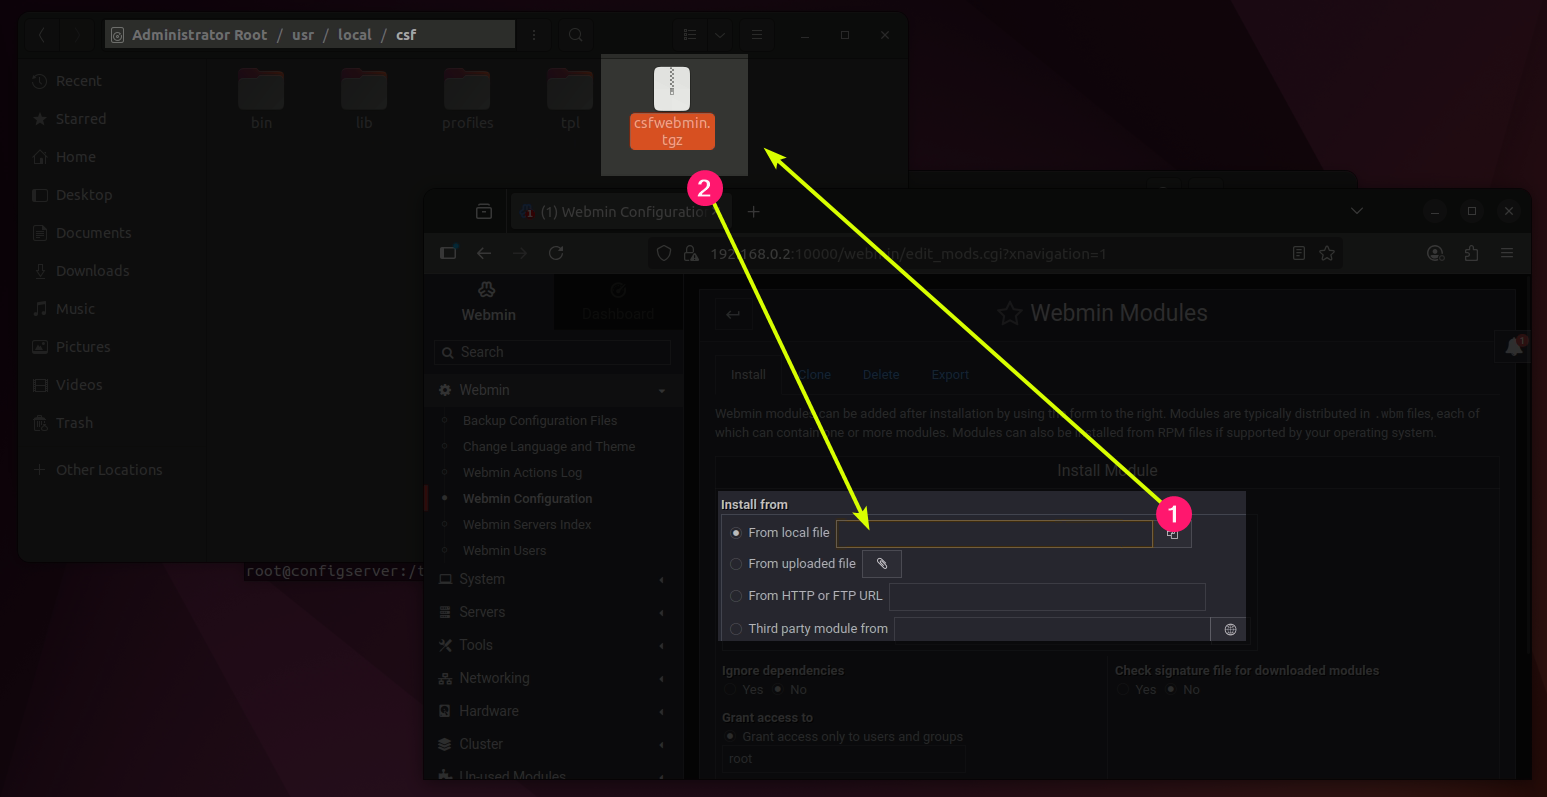This screenshot has width=1547, height=797.
Task: Select the From HTTP or FTP URL radio button
Action: (x=736, y=596)
